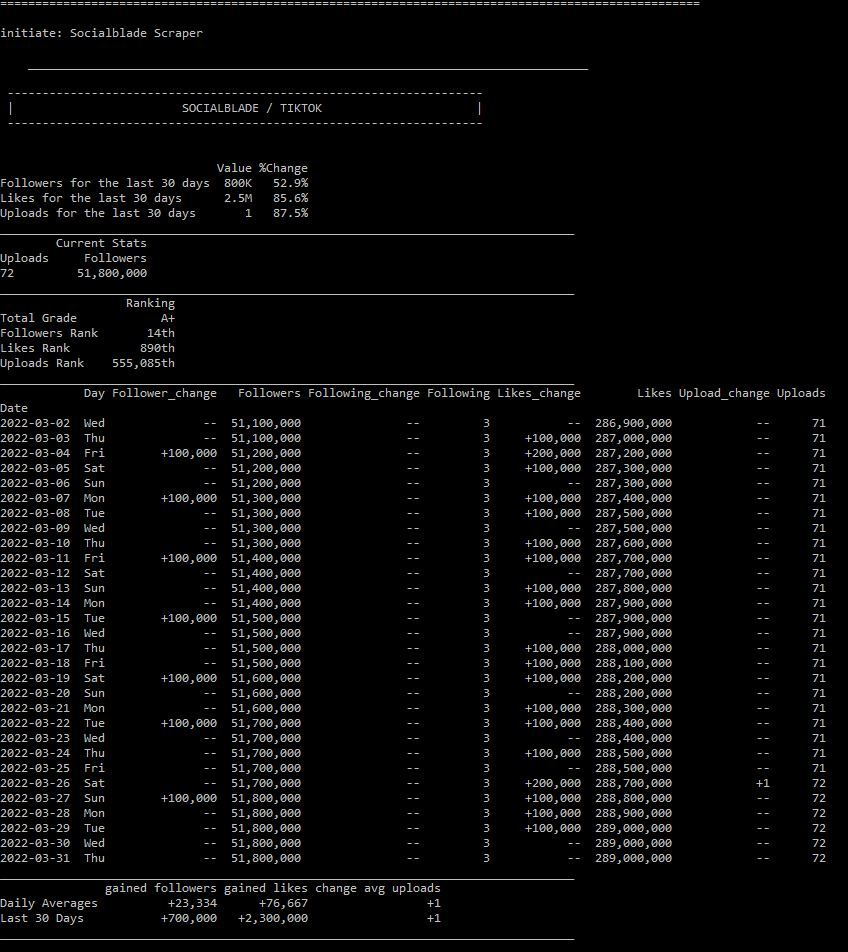Click the Likes Rank '890th' value

pyautogui.click(x=157, y=348)
